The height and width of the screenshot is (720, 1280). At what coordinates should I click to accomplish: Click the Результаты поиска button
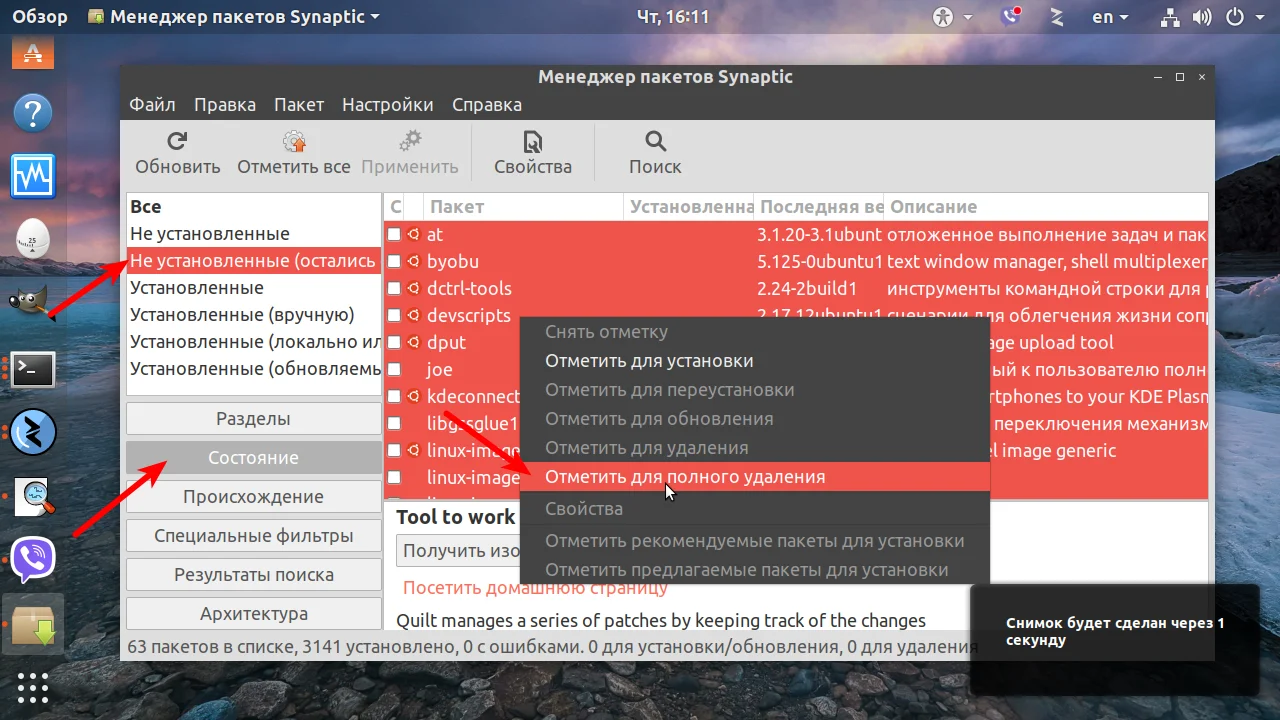(x=254, y=575)
